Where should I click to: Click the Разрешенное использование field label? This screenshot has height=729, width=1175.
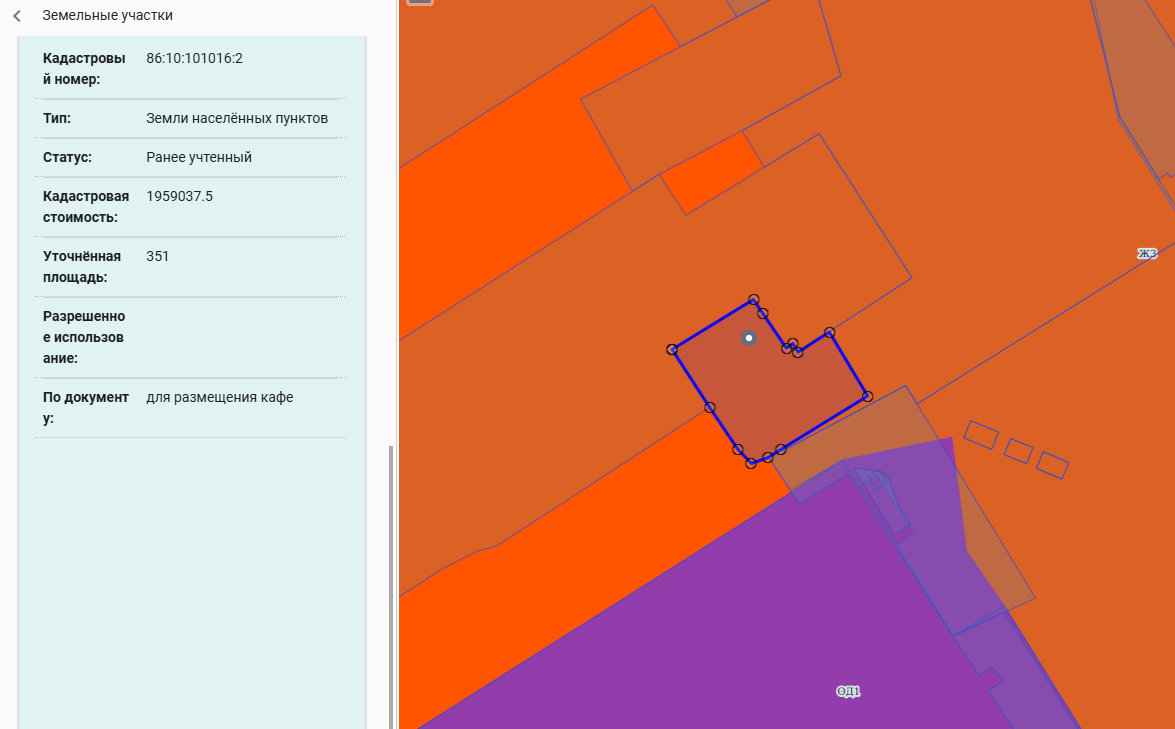[x=84, y=337]
